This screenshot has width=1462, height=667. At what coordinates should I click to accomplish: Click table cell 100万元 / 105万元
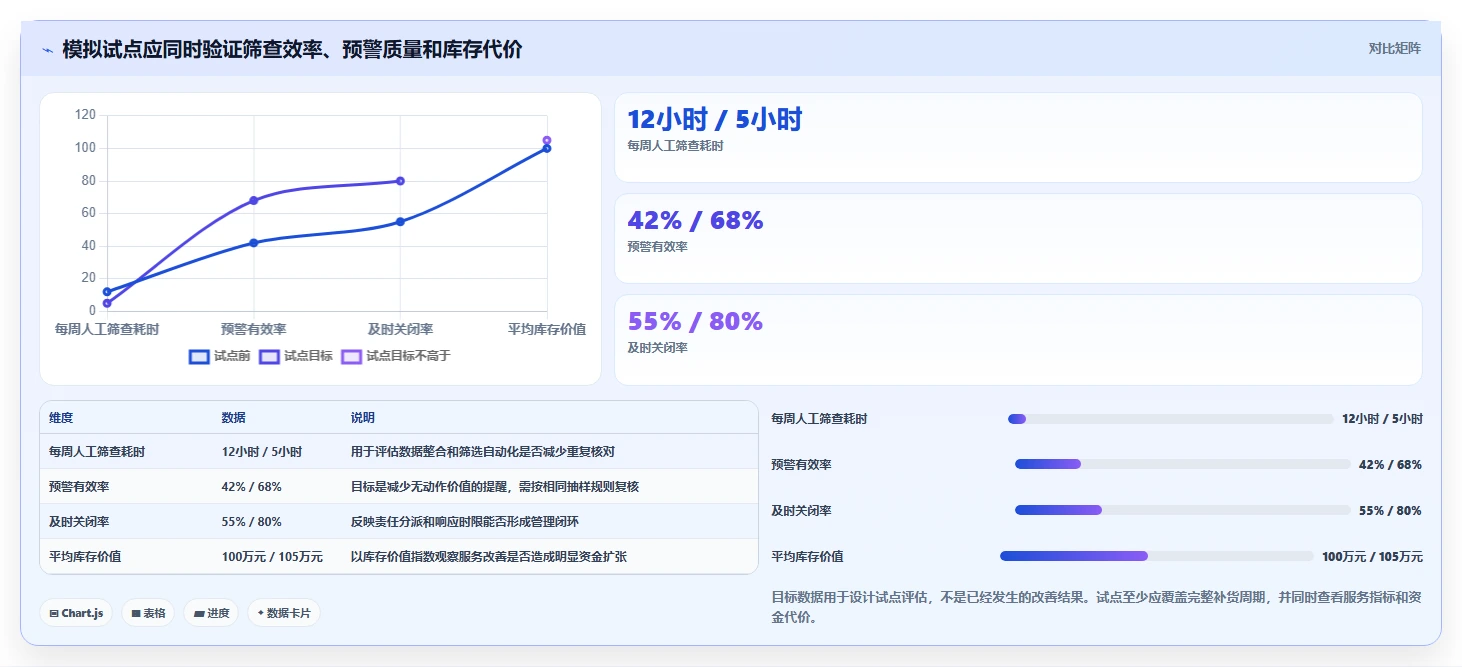[272, 557]
